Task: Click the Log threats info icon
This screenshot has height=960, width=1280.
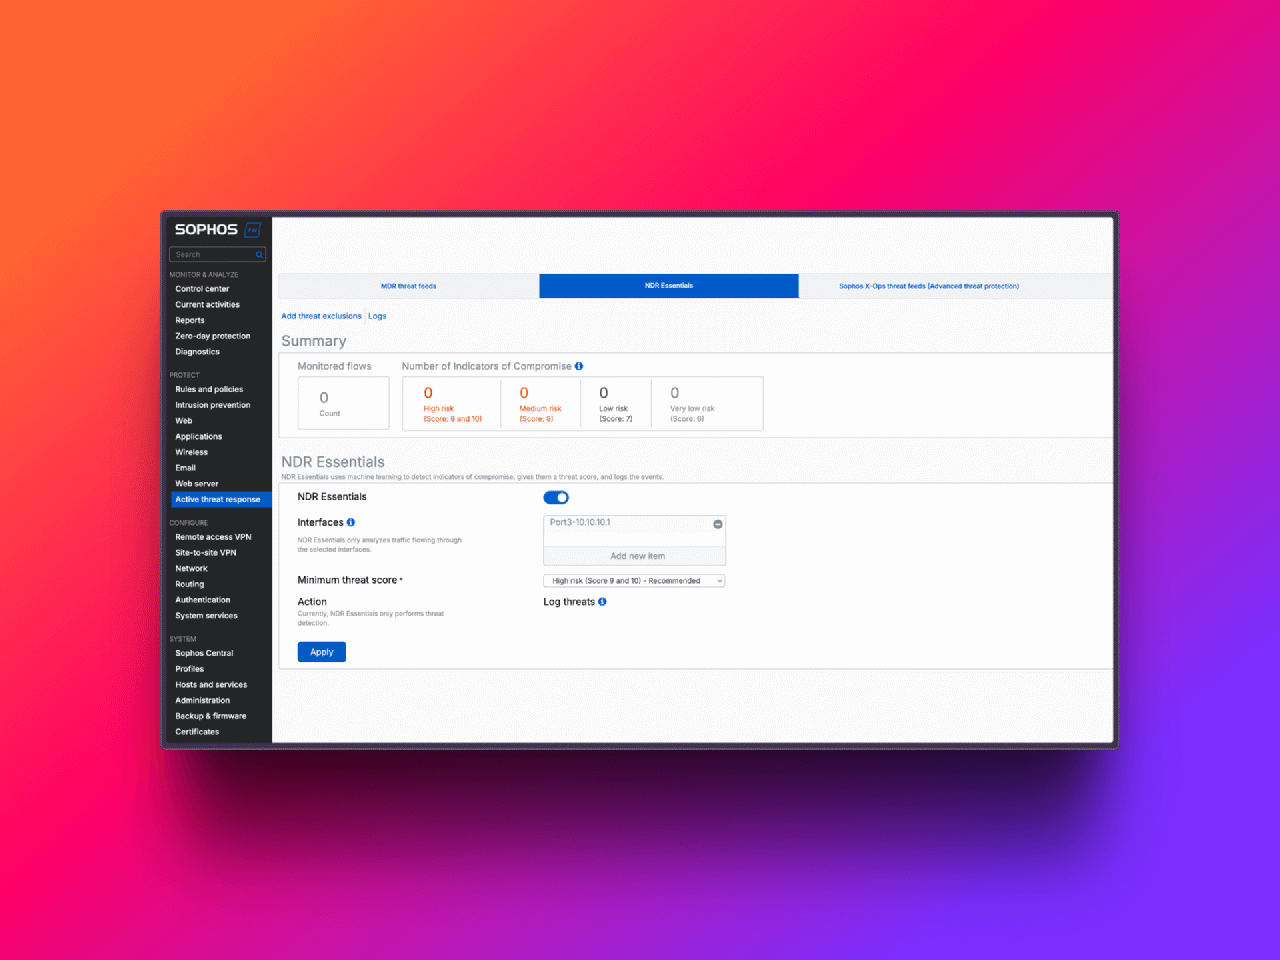Action: click(602, 601)
